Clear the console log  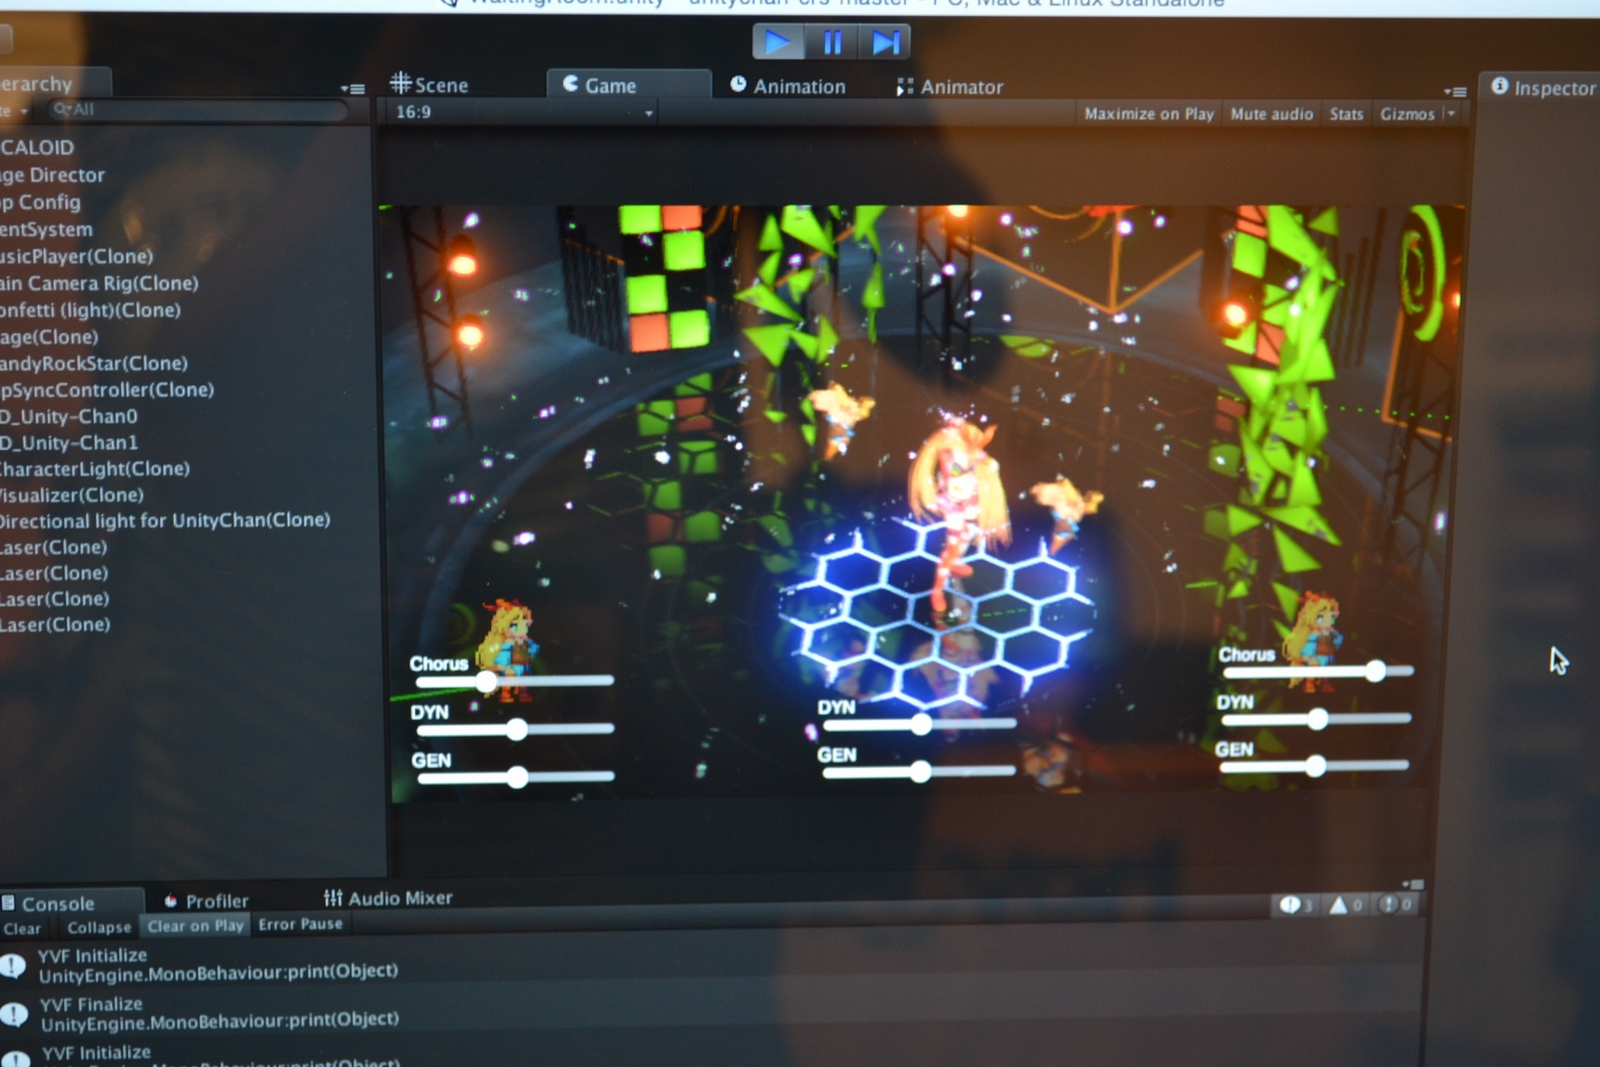click(x=22, y=928)
